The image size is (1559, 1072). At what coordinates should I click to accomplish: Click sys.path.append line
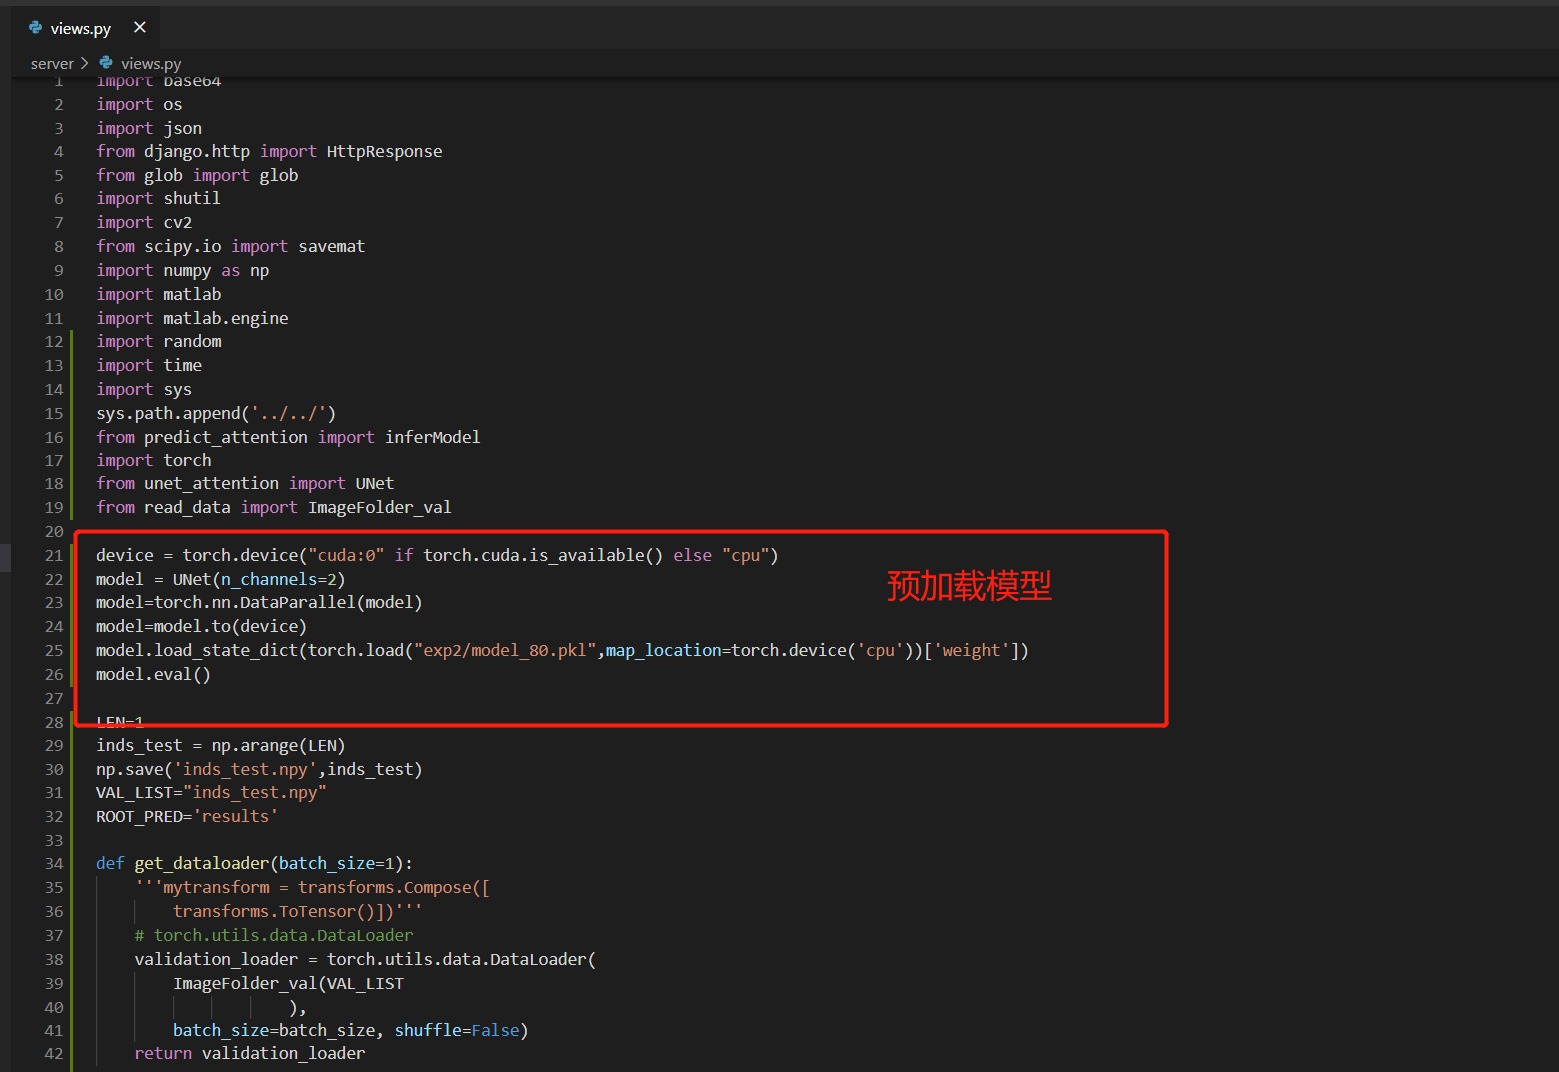pyautogui.click(x=216, y=413)
